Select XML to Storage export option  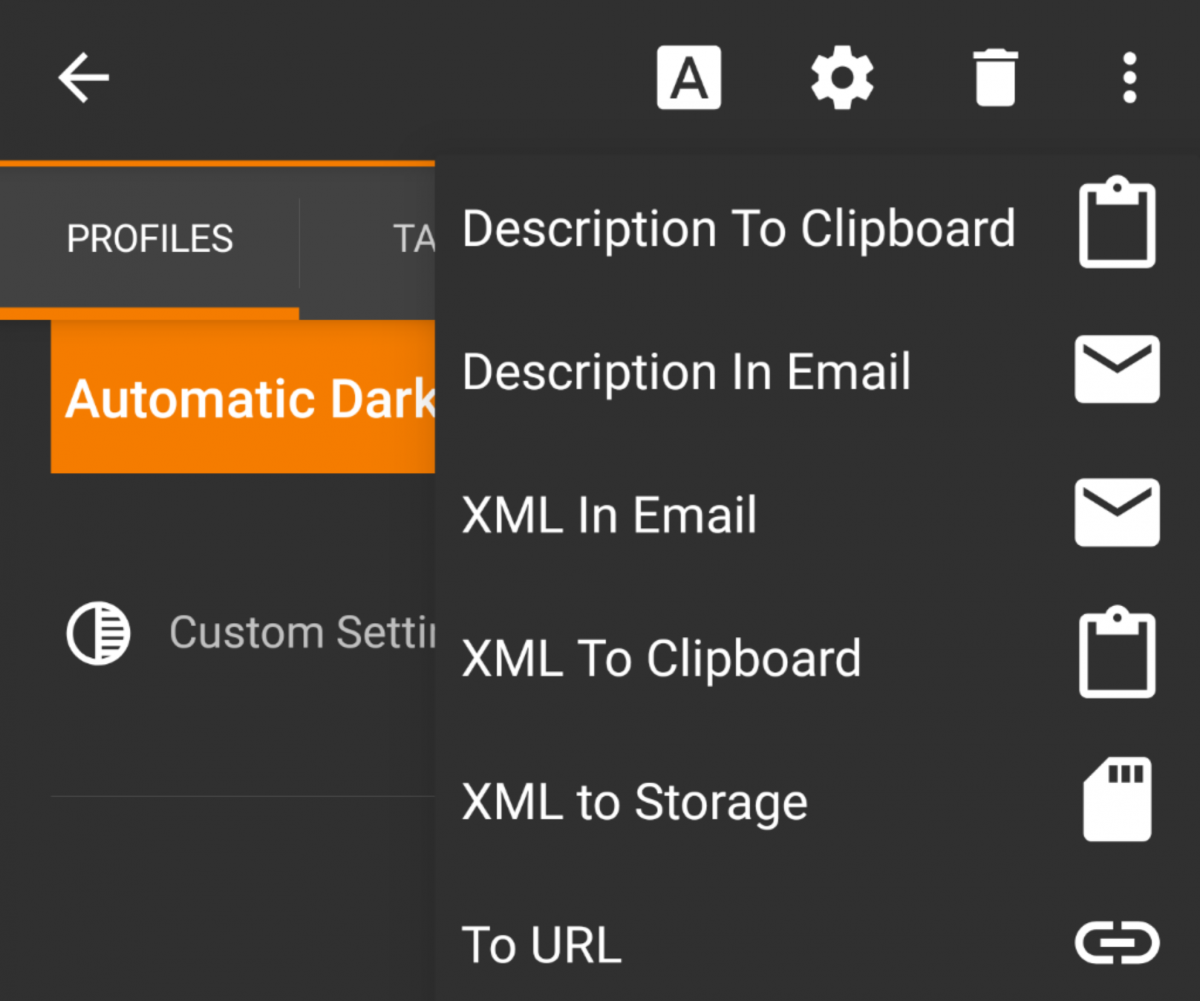click(x=634, y=801)
